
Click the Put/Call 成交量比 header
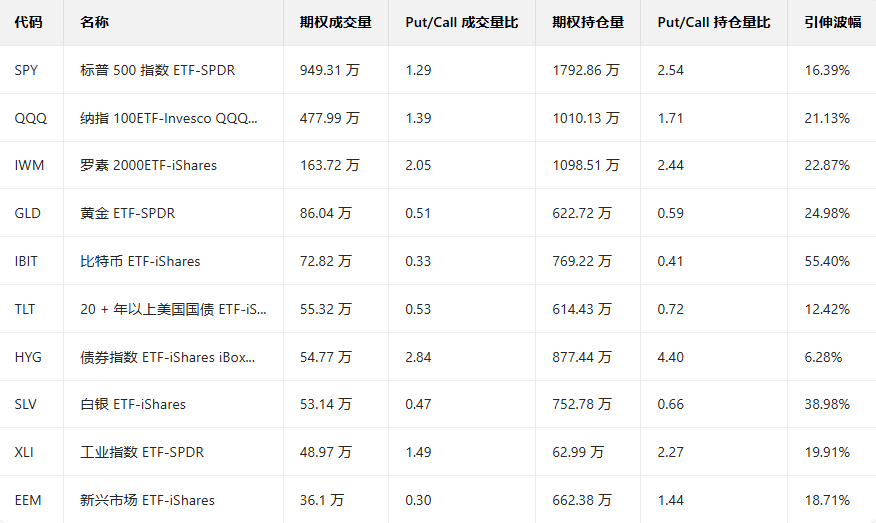(462, 22)
